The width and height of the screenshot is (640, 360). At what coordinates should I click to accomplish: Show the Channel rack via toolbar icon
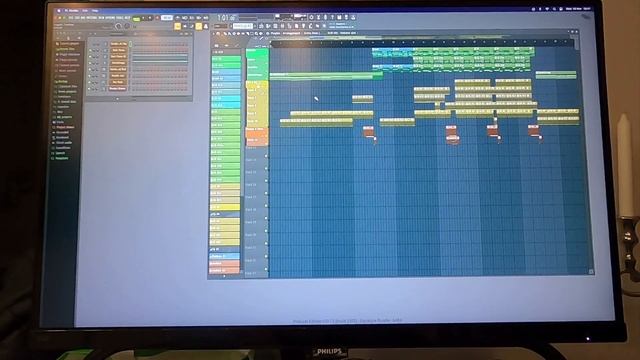276,26
